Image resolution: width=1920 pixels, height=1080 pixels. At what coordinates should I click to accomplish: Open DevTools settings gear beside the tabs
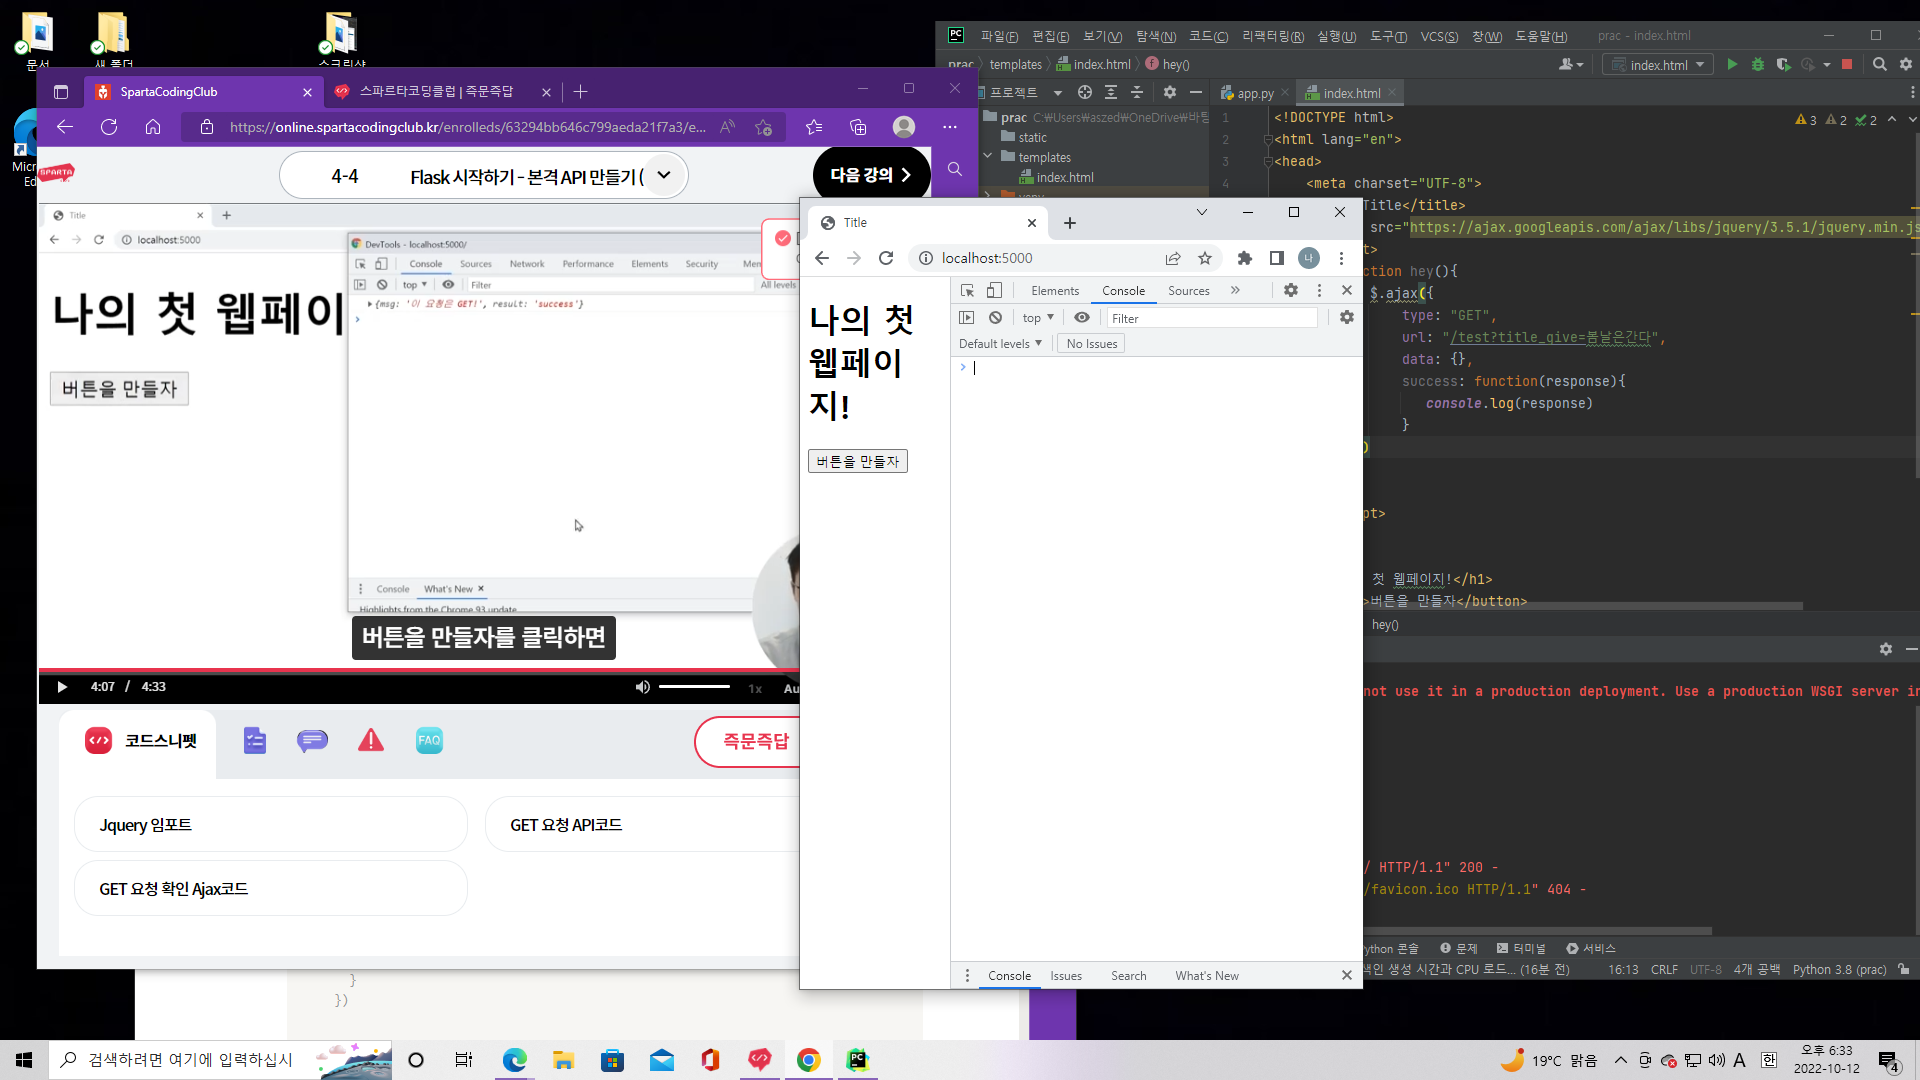click(1291, 290)
